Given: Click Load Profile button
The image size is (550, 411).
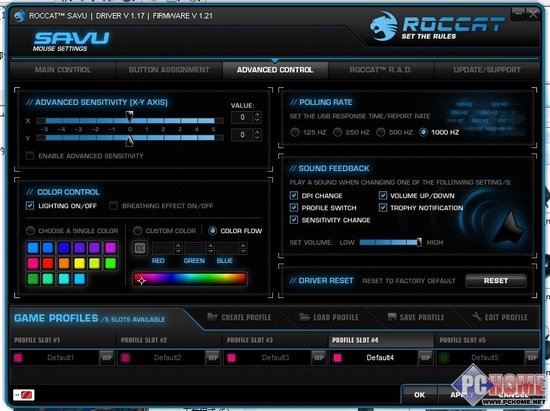Looking at the screenshot, I should pos(329,317).
